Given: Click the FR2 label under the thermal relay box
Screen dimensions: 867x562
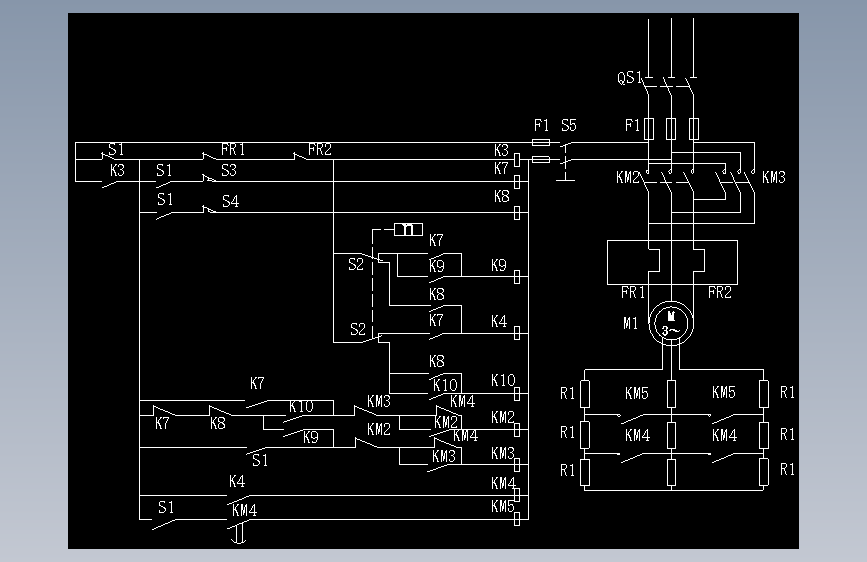Looking at the screenshot, I should coord(719,292).
